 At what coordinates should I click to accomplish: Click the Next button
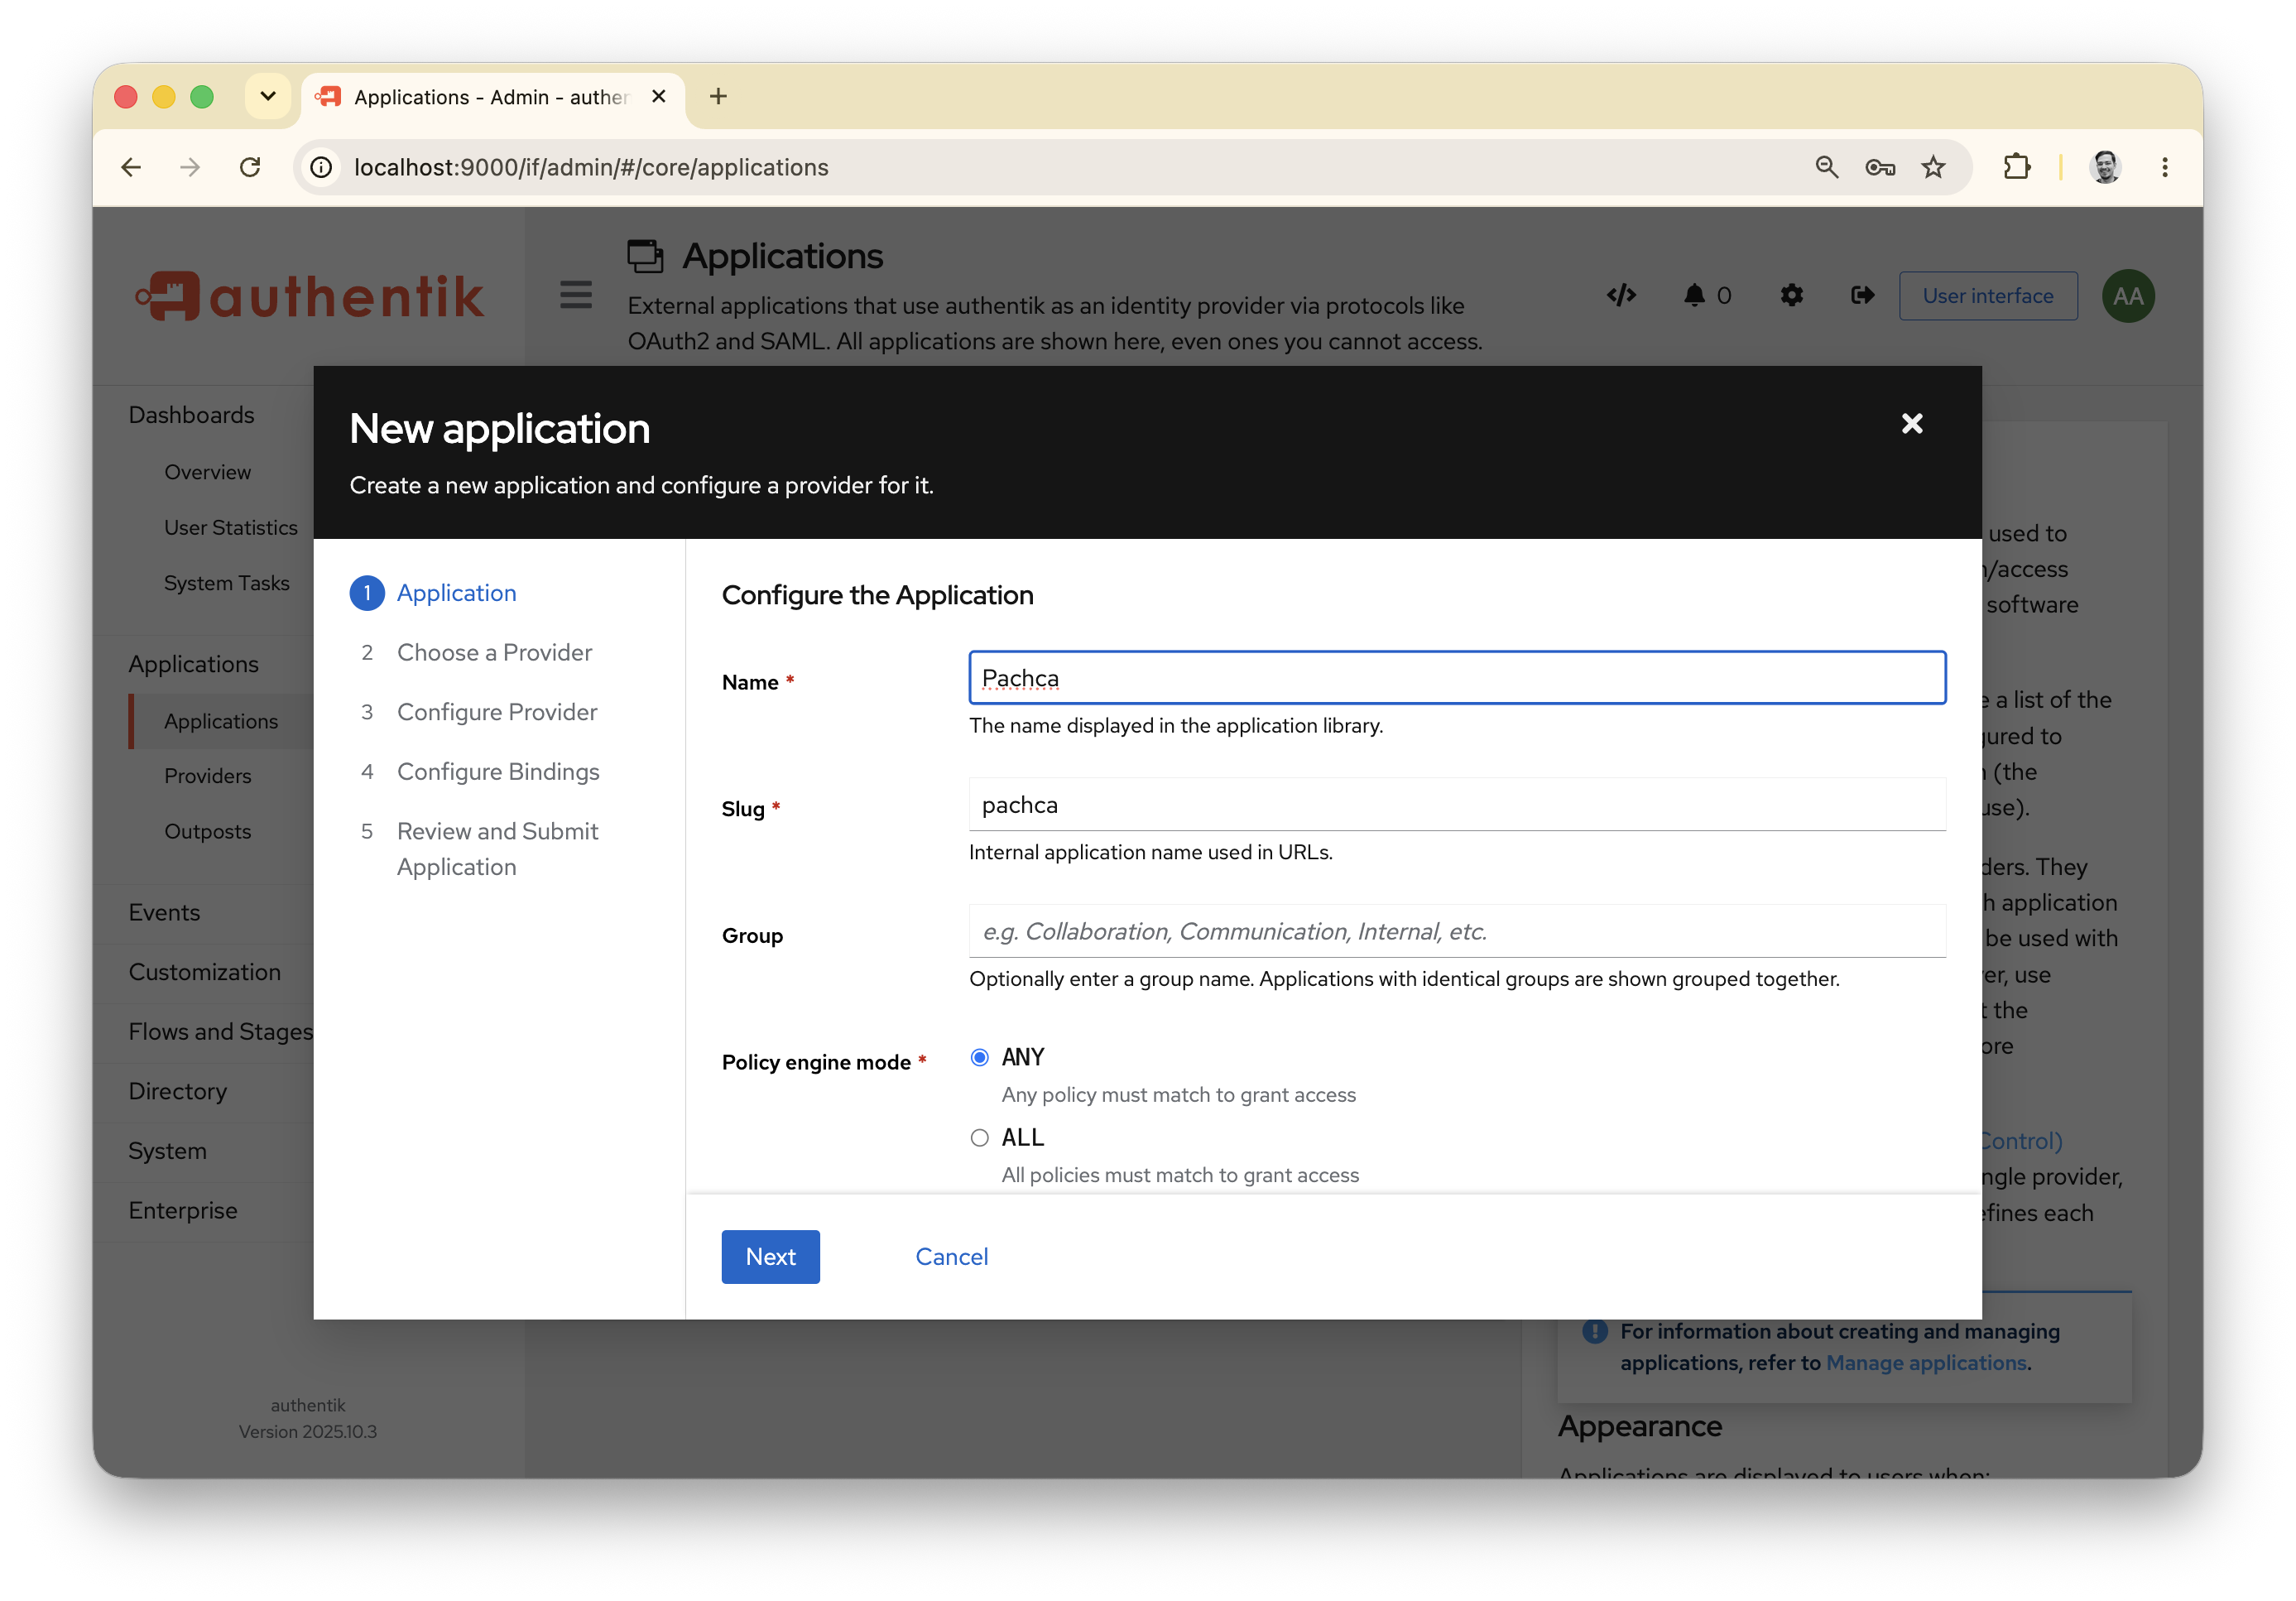tap(770, 1257)
